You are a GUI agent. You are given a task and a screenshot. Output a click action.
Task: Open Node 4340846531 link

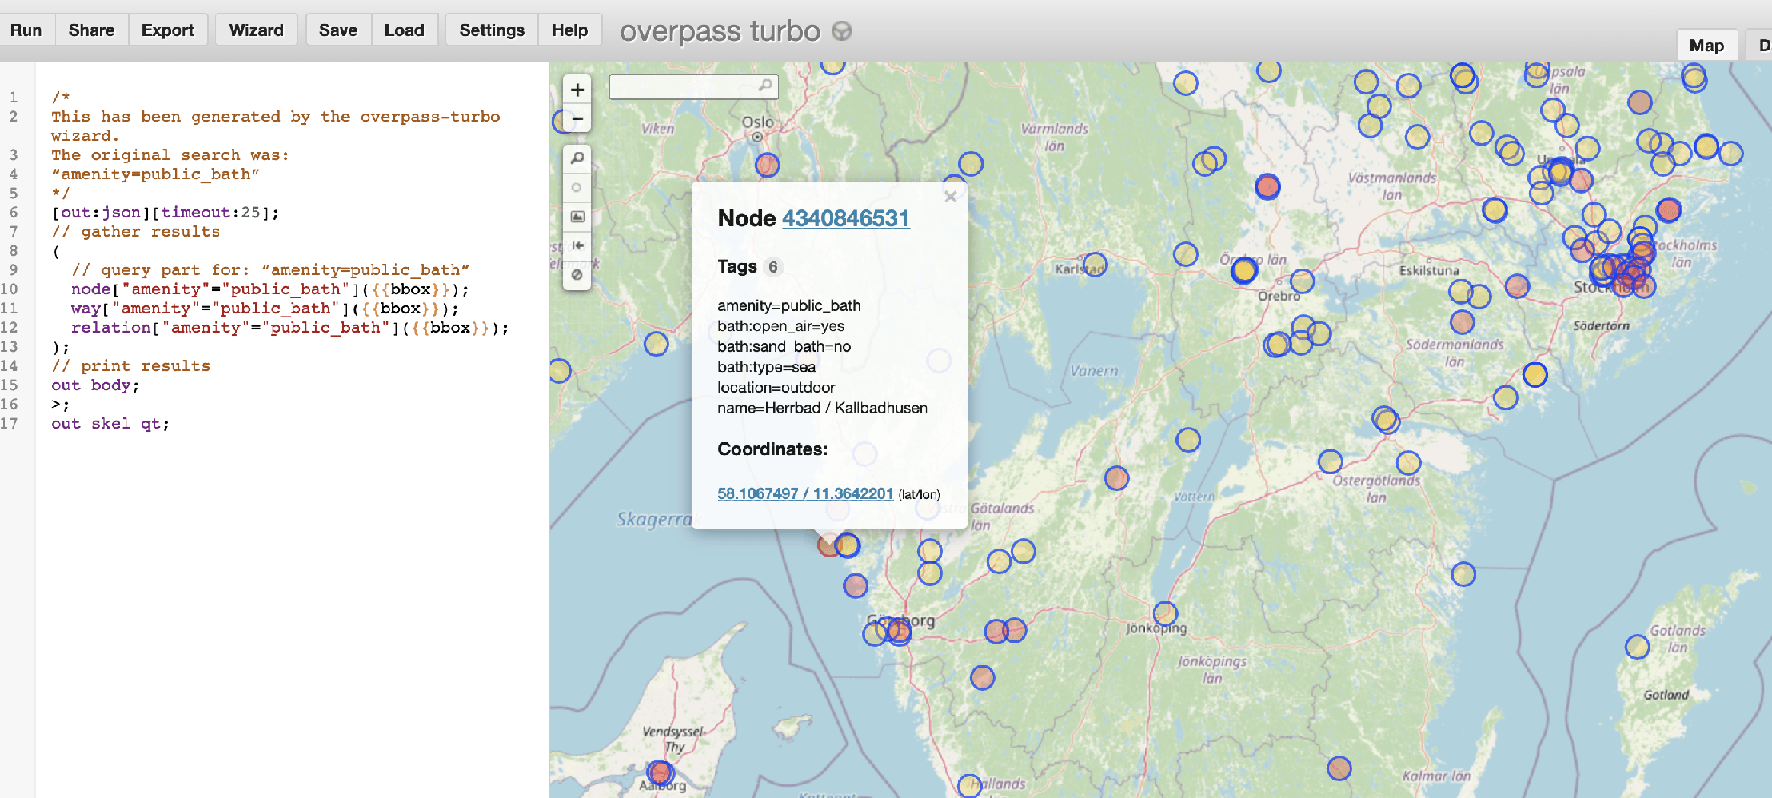(x=845, y=218)
